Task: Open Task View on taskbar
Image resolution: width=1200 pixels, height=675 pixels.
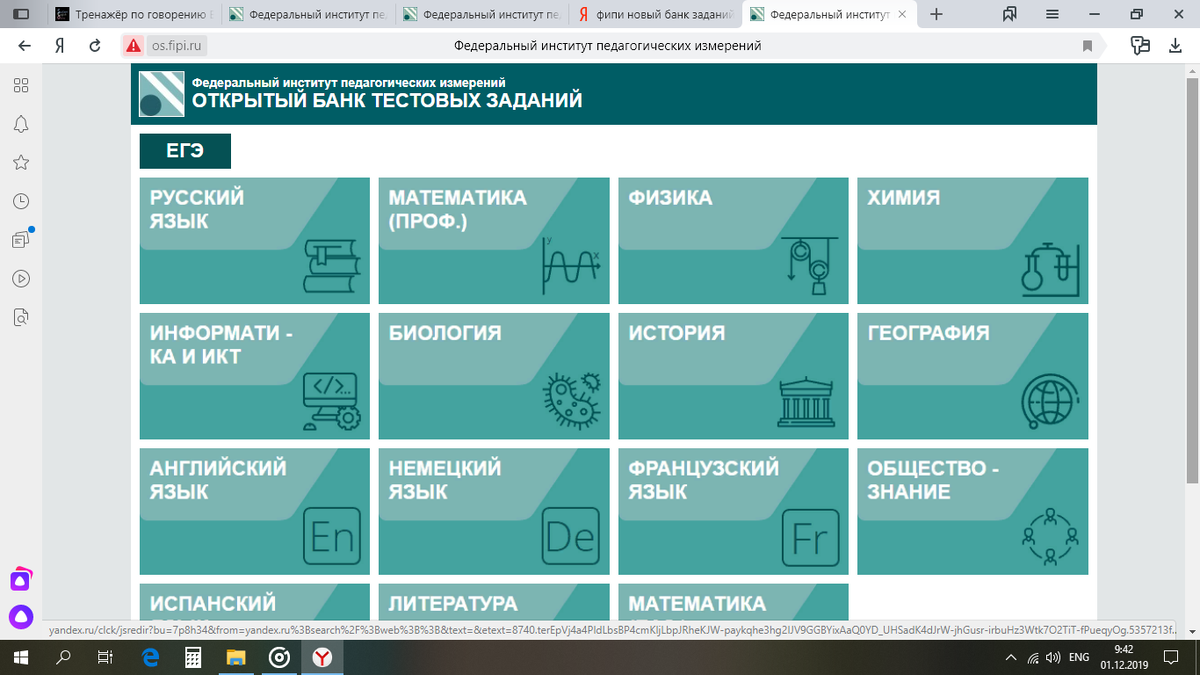Action: pos(104,657)
